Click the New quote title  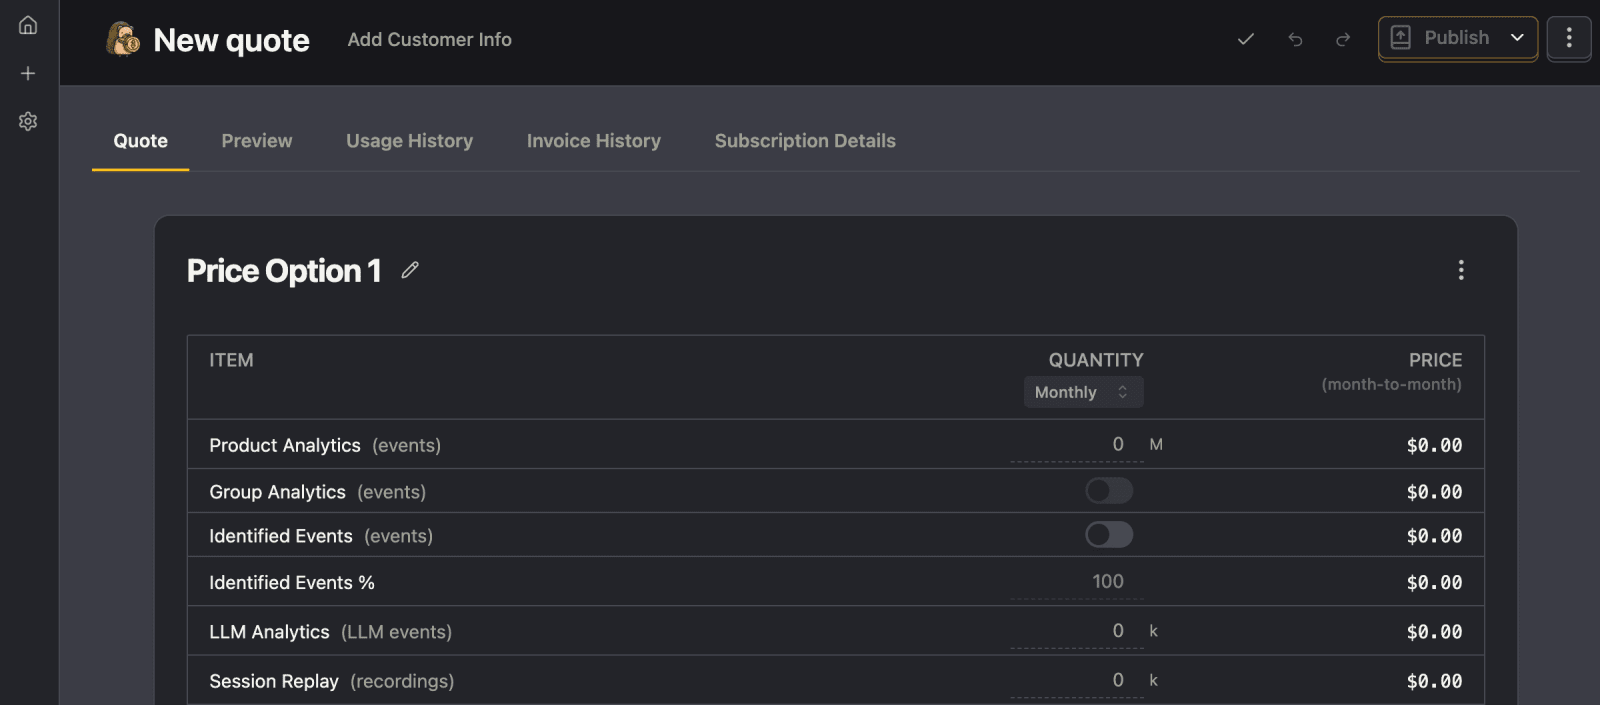(232, 40)
